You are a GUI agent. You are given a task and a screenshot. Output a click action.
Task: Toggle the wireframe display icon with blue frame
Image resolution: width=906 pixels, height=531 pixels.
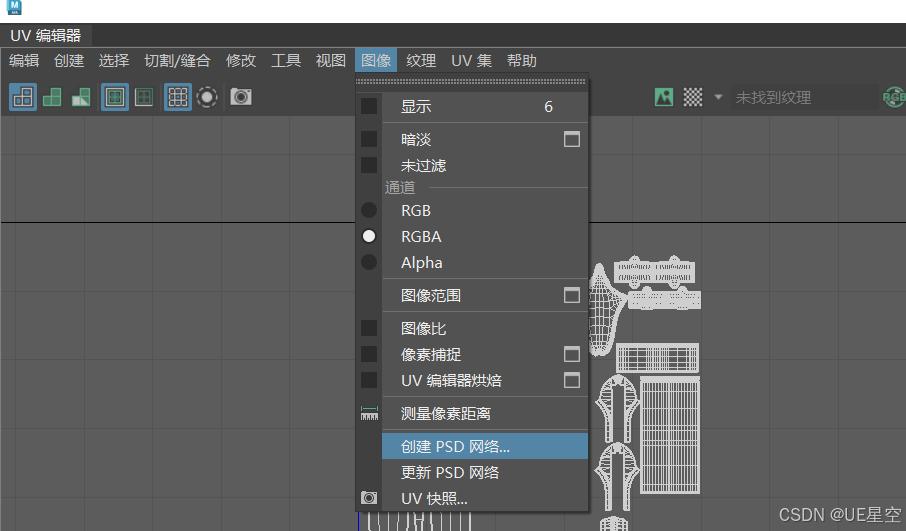(115, 97)
